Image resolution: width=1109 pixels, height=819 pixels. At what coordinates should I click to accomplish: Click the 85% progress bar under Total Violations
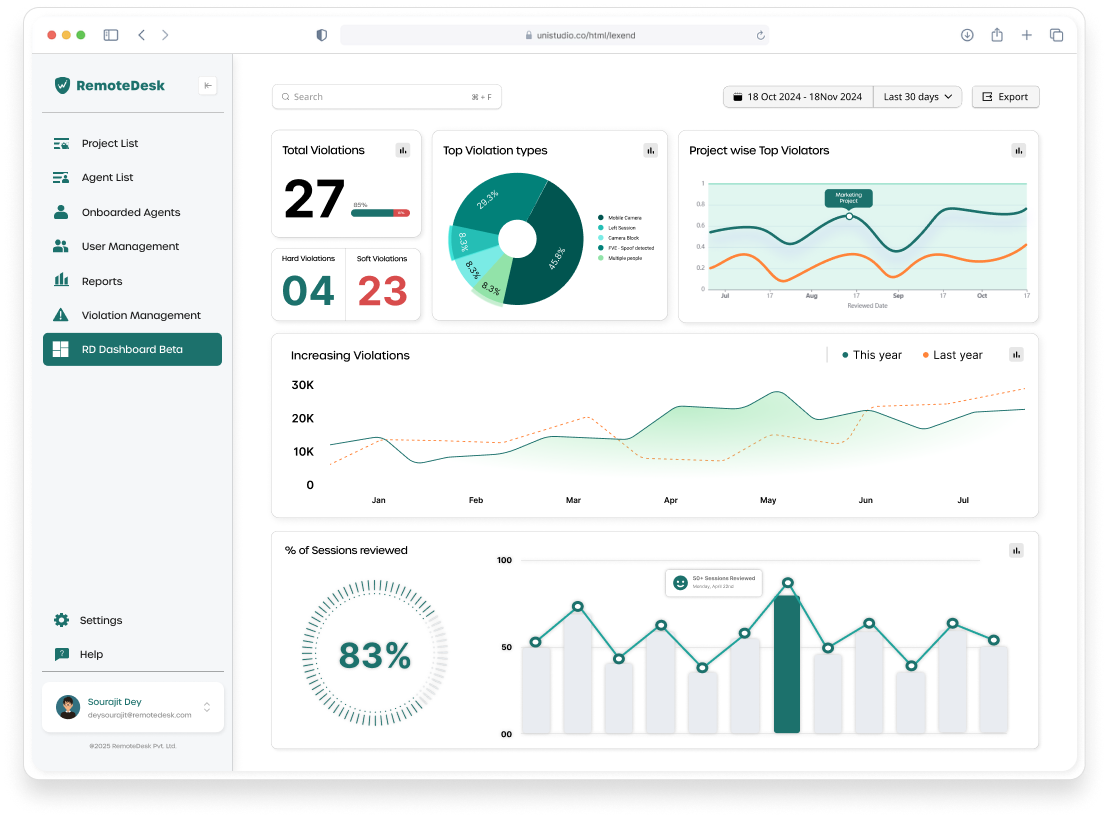380,210
